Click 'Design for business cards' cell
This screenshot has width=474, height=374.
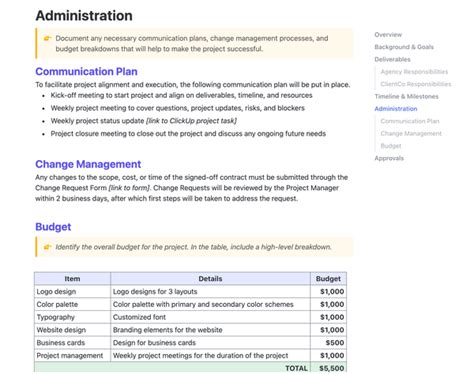(210, 343)
